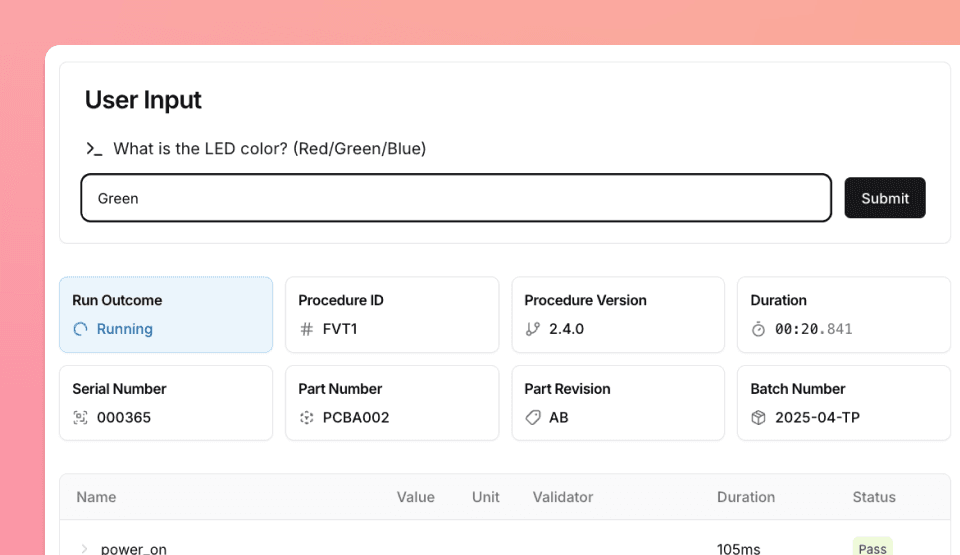Click the Status column header
960x555 pixels.
[874, 497]
